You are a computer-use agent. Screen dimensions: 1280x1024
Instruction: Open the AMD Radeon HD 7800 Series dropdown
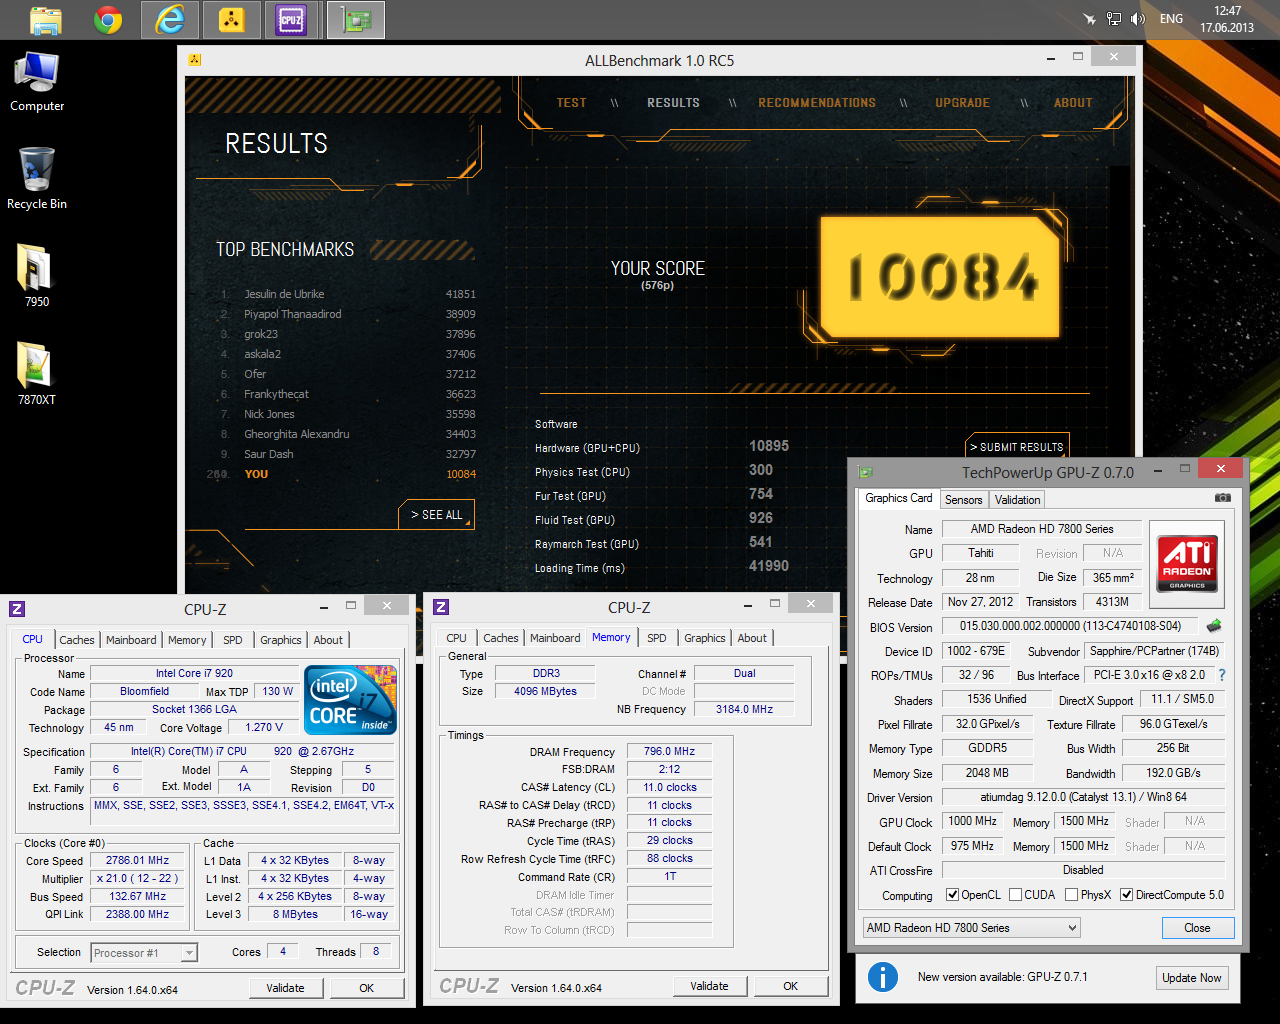pos(971,928)
